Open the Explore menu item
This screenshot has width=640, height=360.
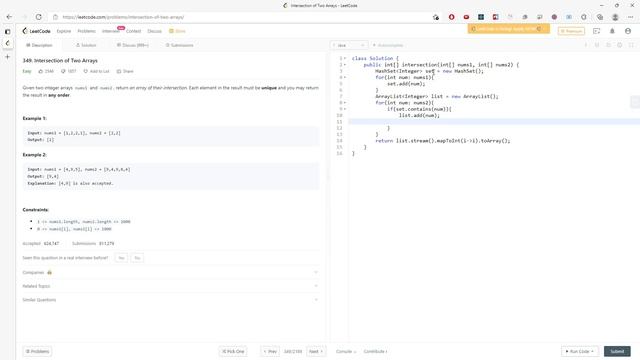click(64, 31)
